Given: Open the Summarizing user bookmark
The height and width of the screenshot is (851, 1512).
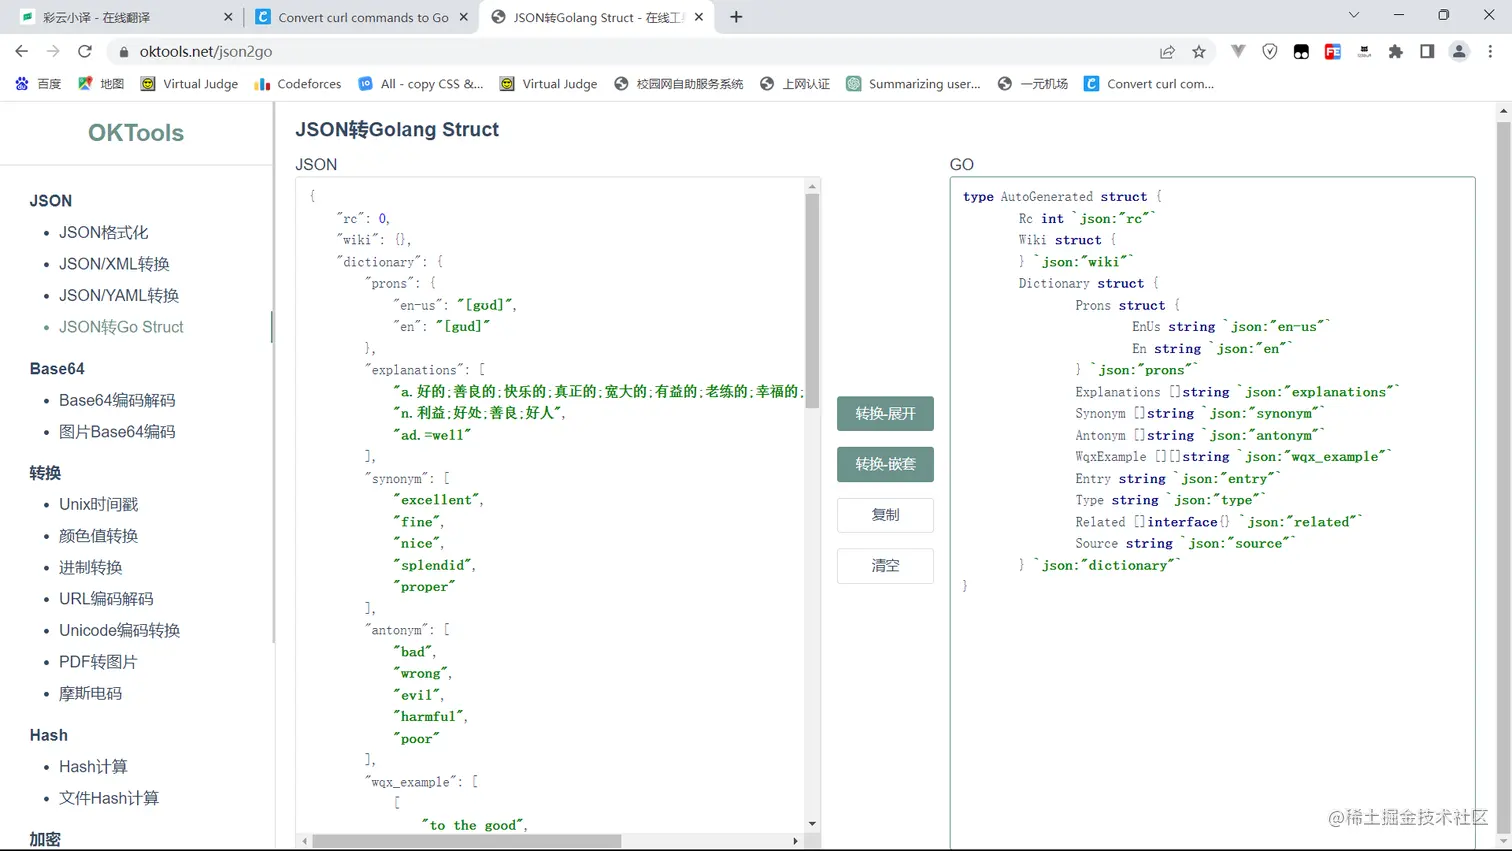Looking at the screenshot, I should coord(913,84).
